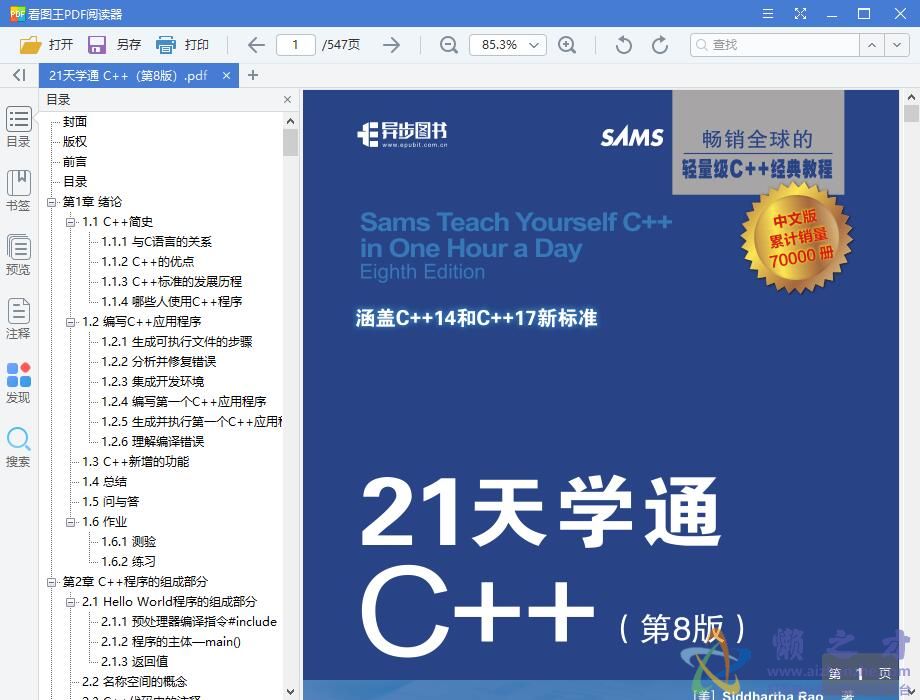Click document view scroll up arrow
Screen dimensions: 920x700
[x=911, y=97]
